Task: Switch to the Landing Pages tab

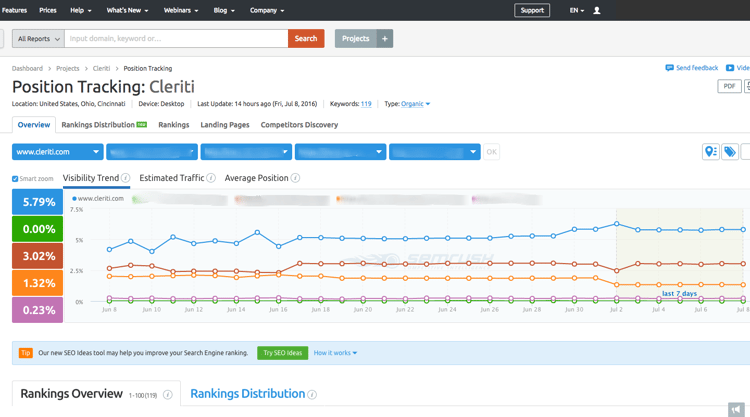Action: coord(225,125)
